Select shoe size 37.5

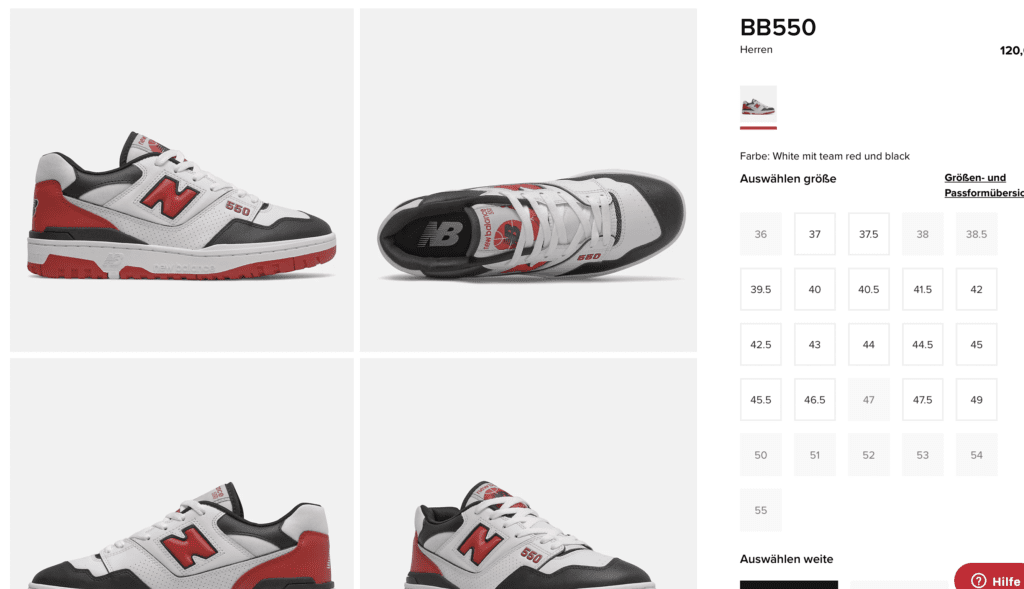[869, 234]
